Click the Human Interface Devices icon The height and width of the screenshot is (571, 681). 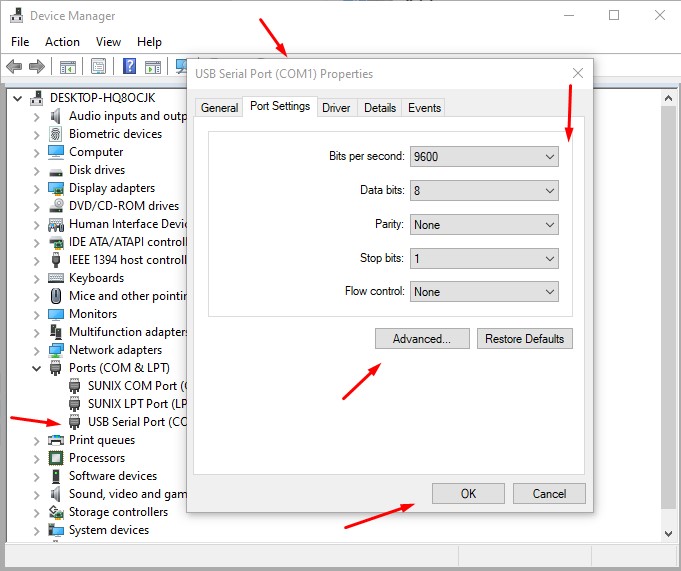[56, 224]
